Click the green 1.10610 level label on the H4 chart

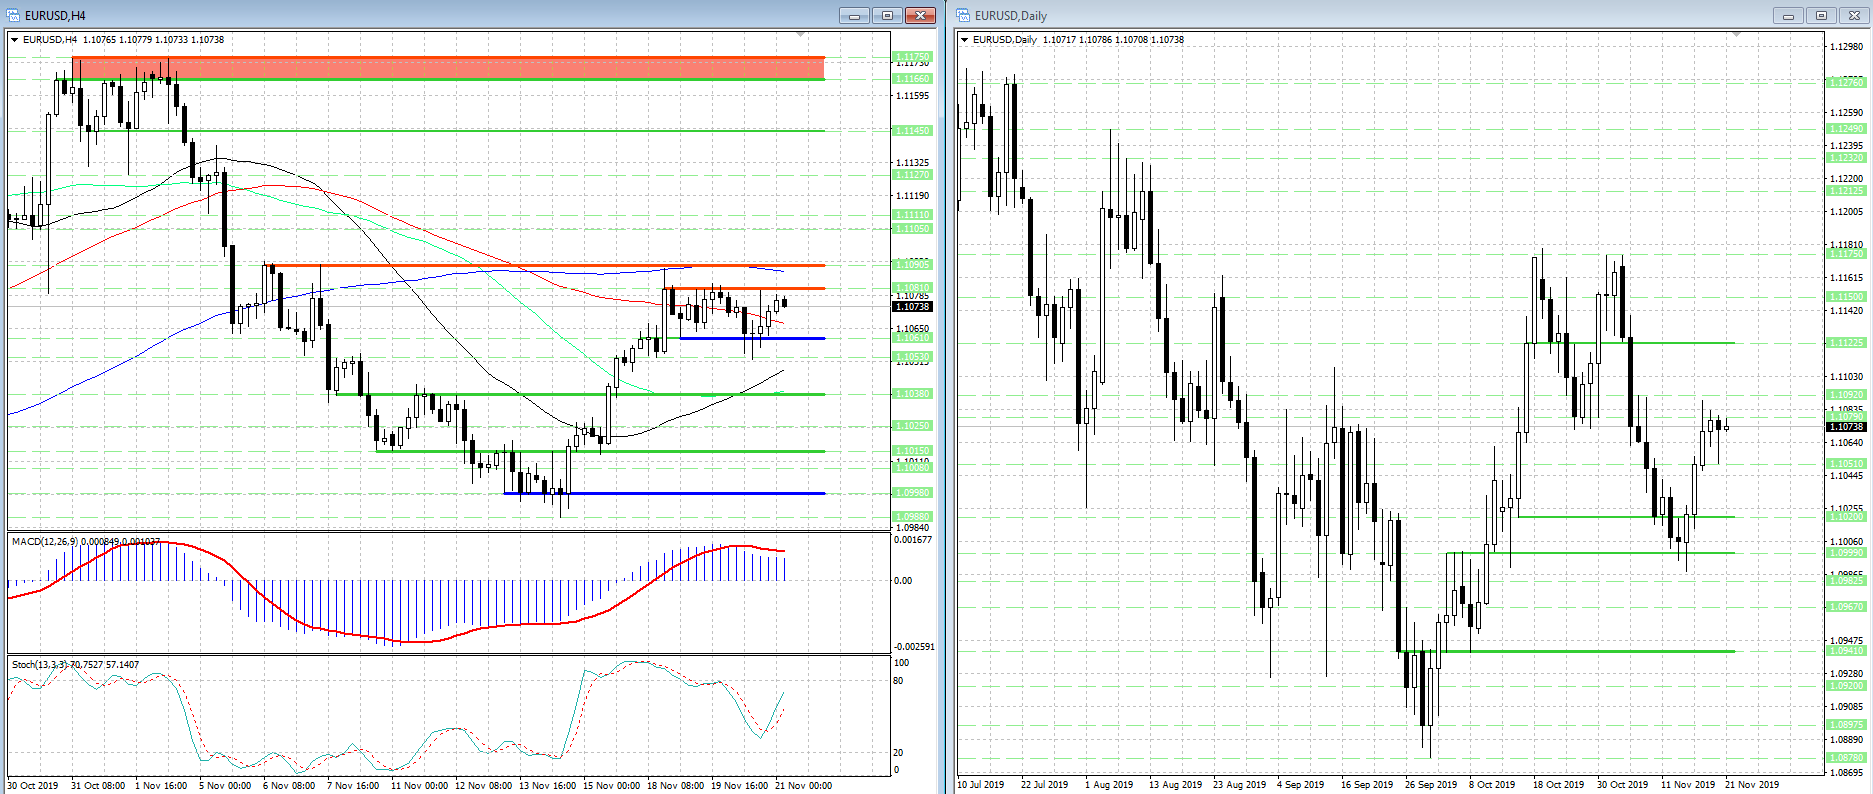[912, 338]
